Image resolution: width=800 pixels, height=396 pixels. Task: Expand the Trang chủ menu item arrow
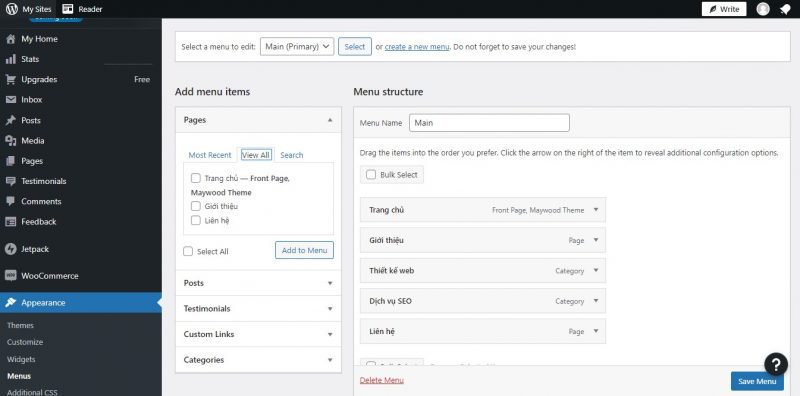(x=595, y=210)
